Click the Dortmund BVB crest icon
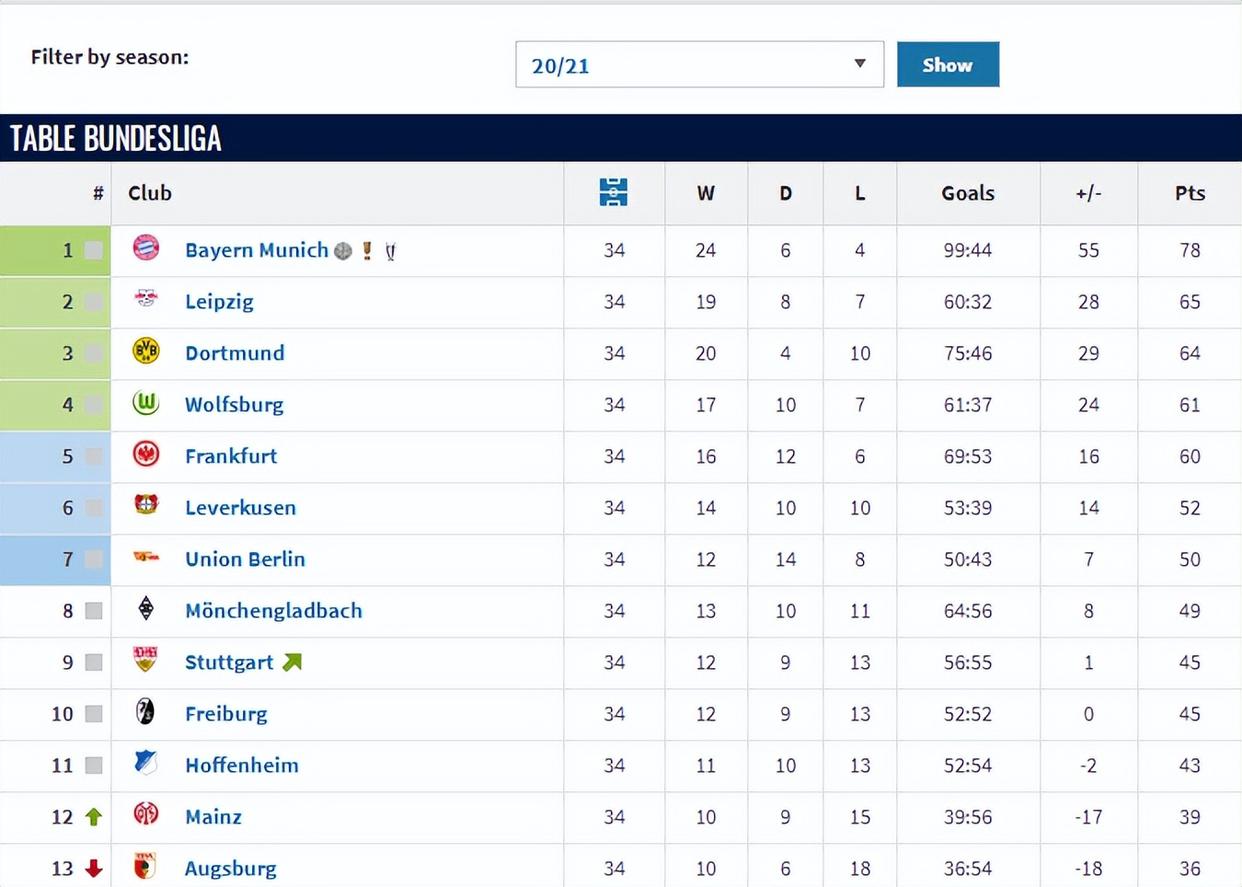Viewport: 1242px width, 887px height. click(x=146, y=352)
